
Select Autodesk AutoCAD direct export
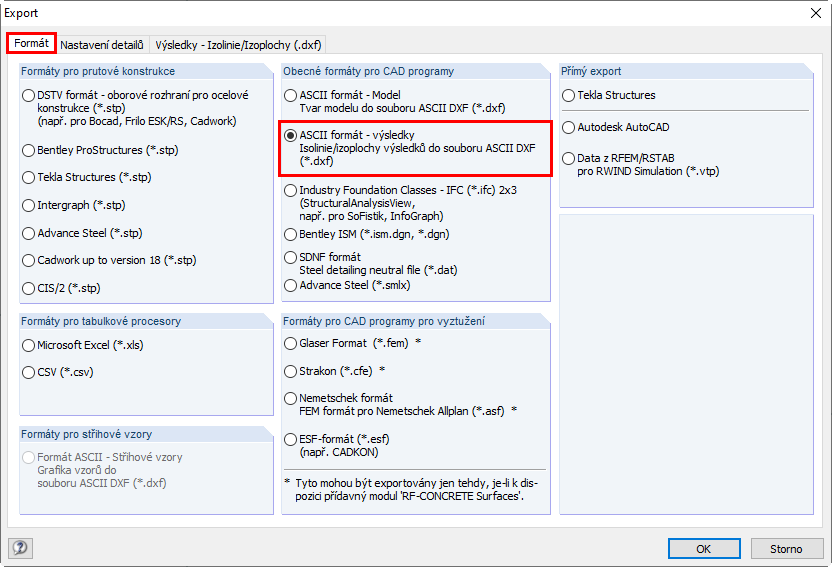click(568, 128)
